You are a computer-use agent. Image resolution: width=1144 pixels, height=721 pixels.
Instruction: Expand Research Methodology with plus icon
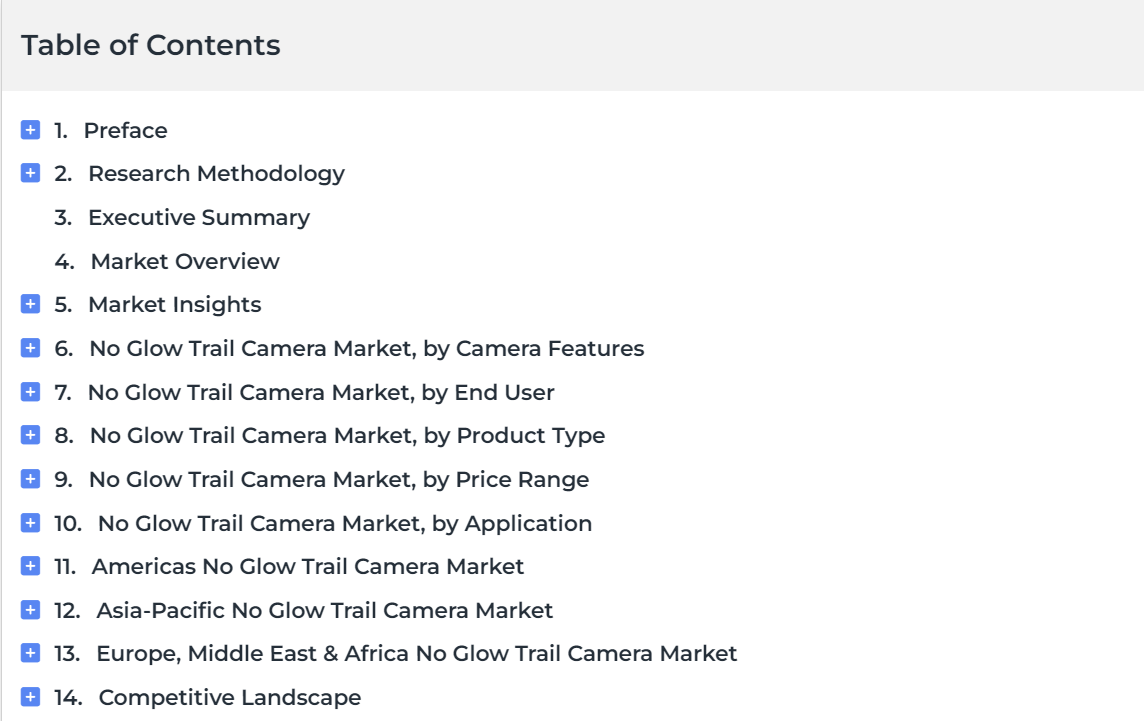30,173
